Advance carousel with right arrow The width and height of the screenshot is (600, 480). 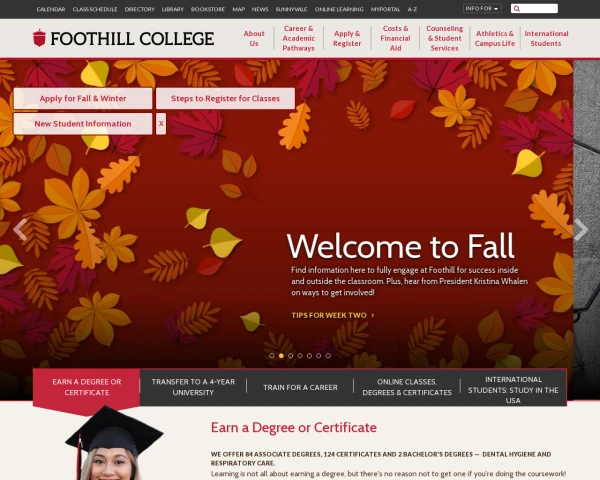(581, 229)
